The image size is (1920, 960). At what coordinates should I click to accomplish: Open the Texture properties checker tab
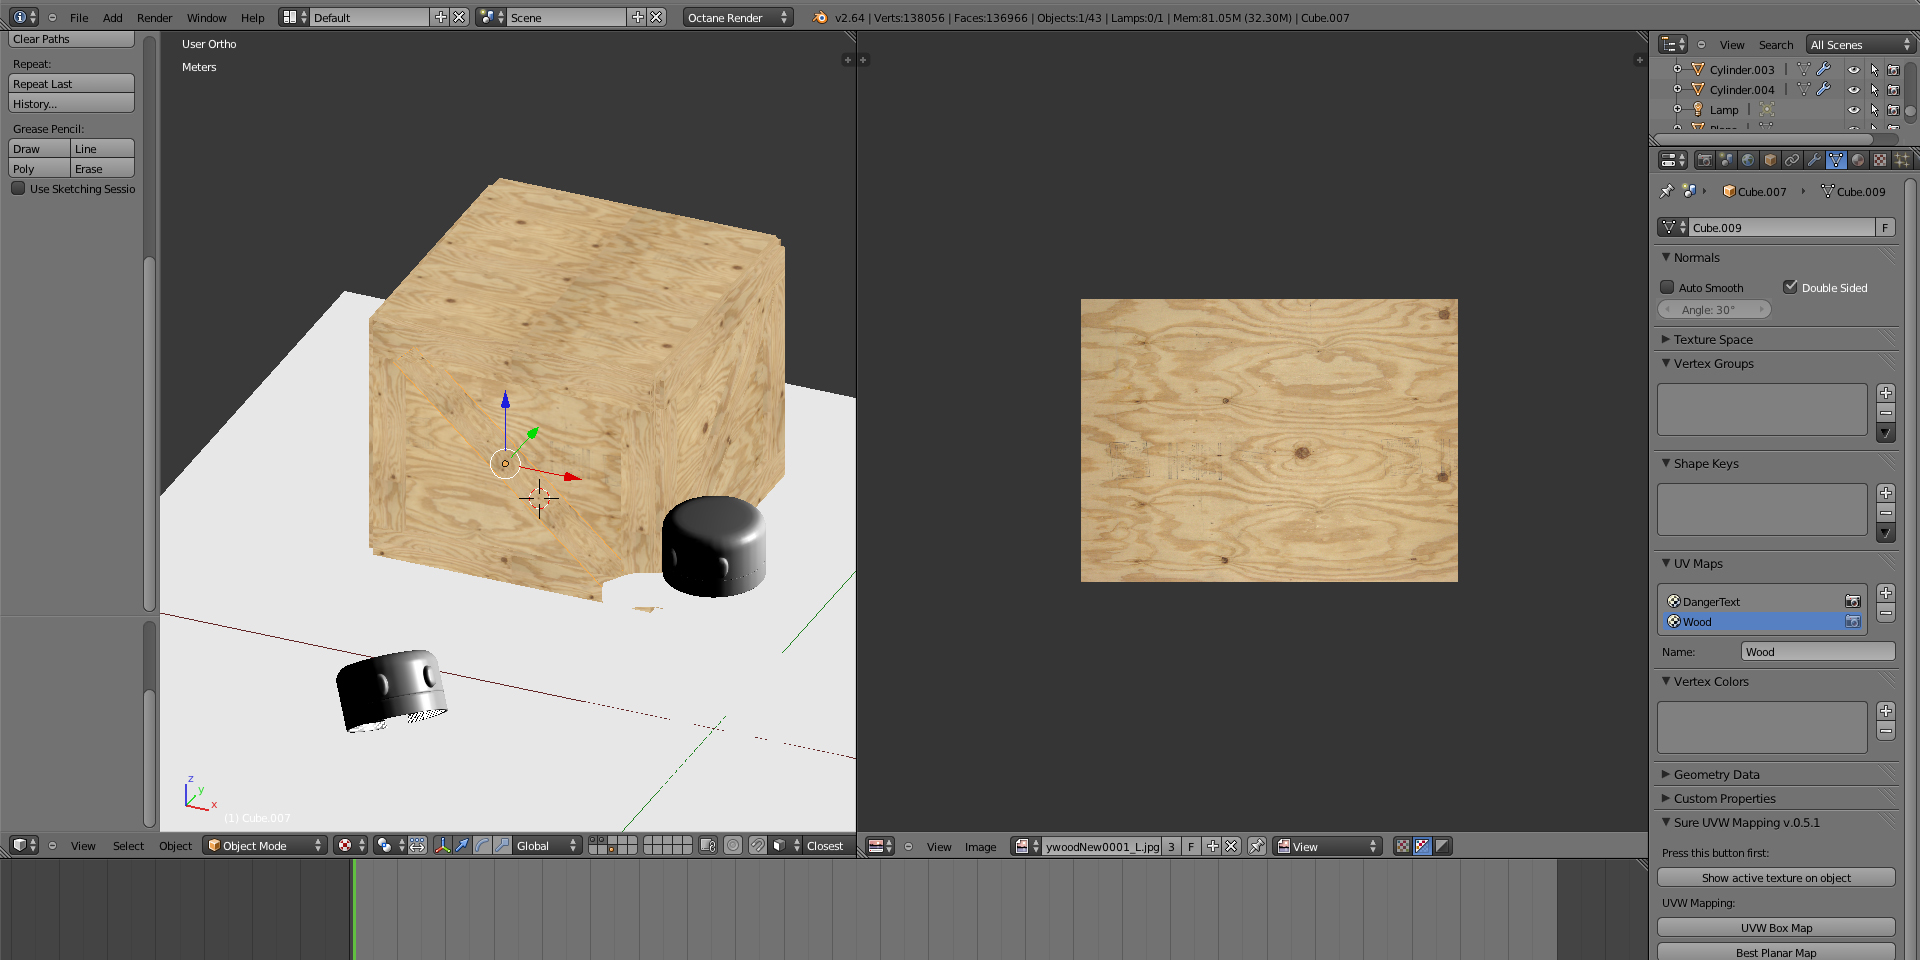tap(1880, 160)
